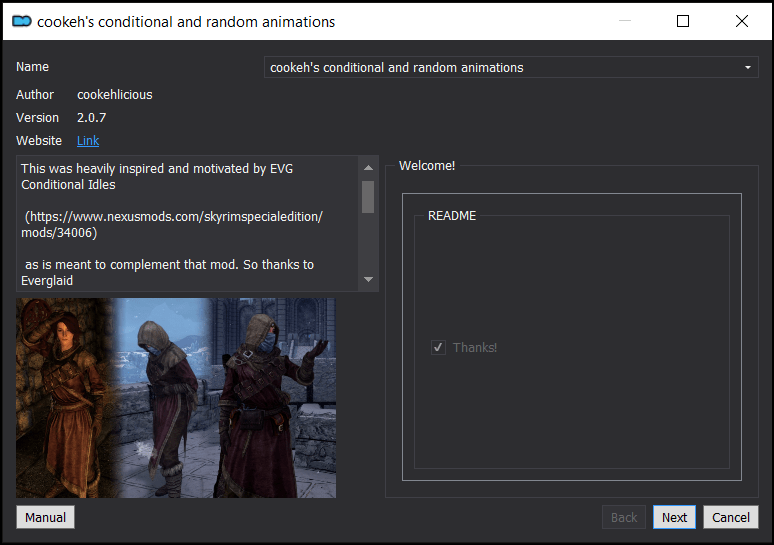Maximize the installer window
Screen dimensions: 774x545
[683, 21]
